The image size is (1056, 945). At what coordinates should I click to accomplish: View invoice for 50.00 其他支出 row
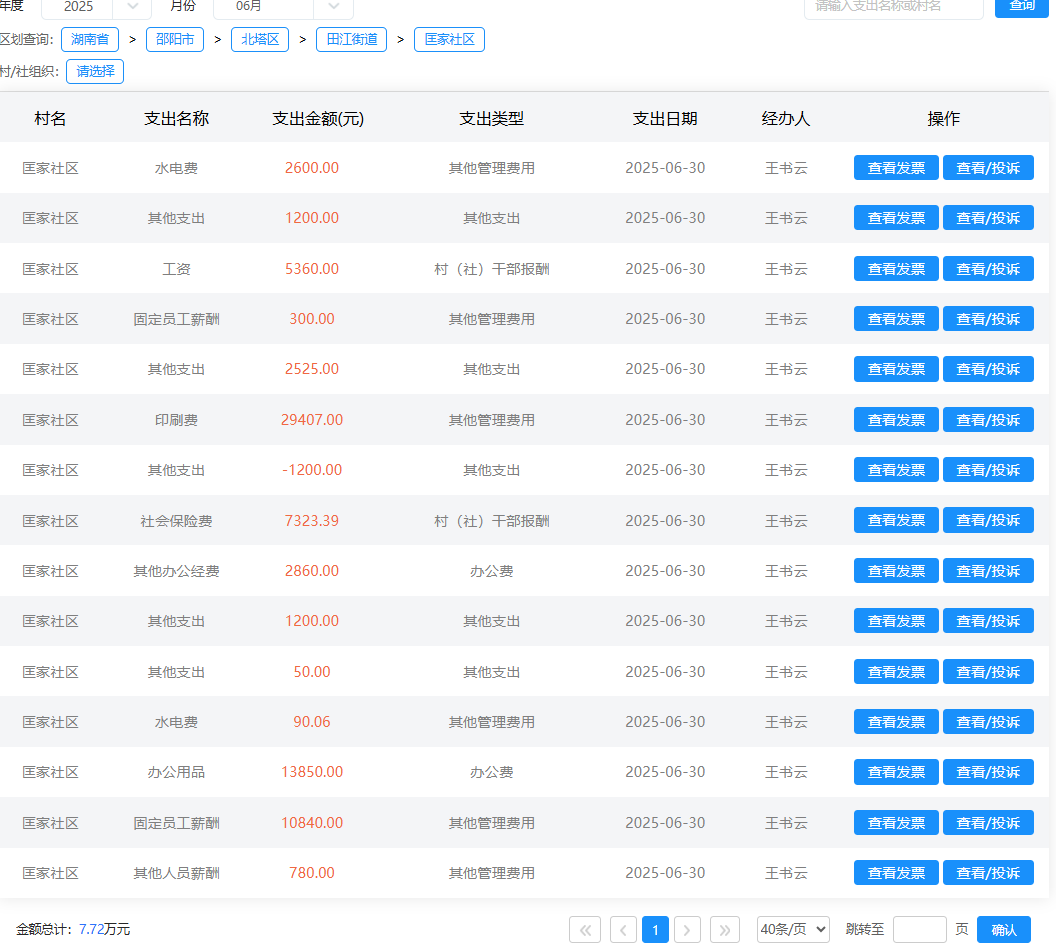click(x=896, y=672)
